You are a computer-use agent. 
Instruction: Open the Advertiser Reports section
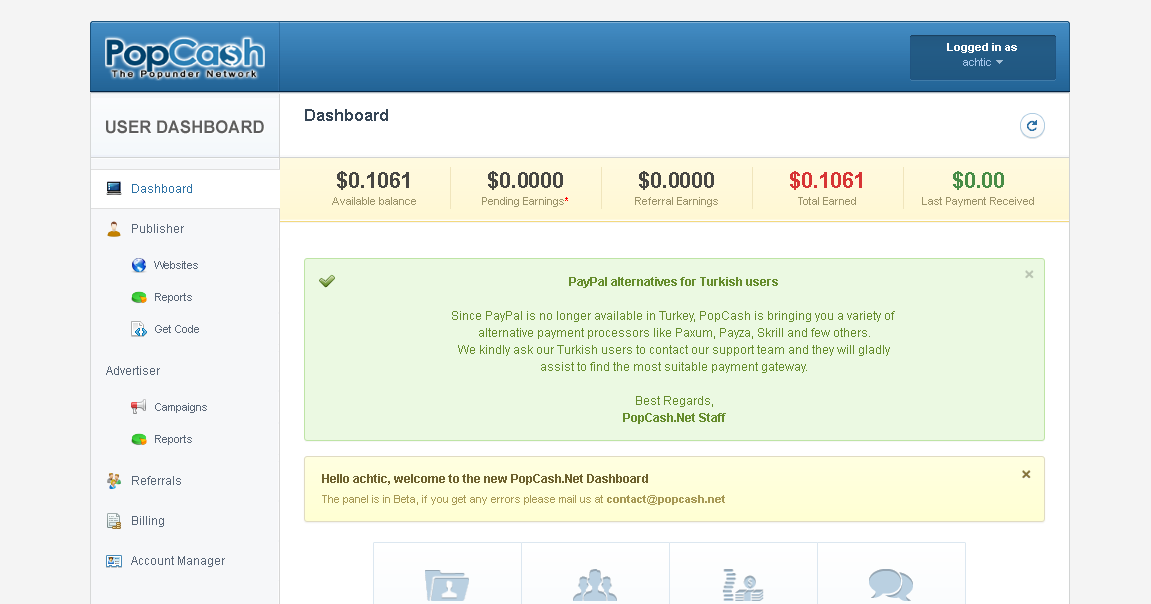click(x=173, y=439)
